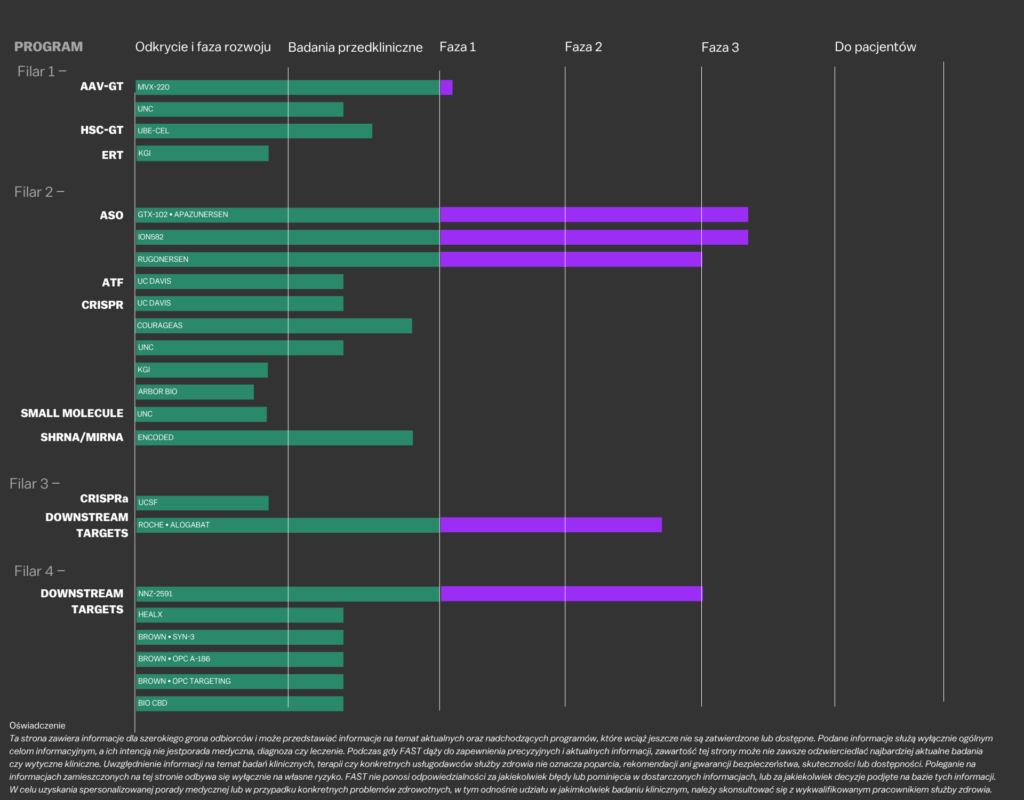
Task: Open the UBE-CEL program bar
Action: coord(254,131)
